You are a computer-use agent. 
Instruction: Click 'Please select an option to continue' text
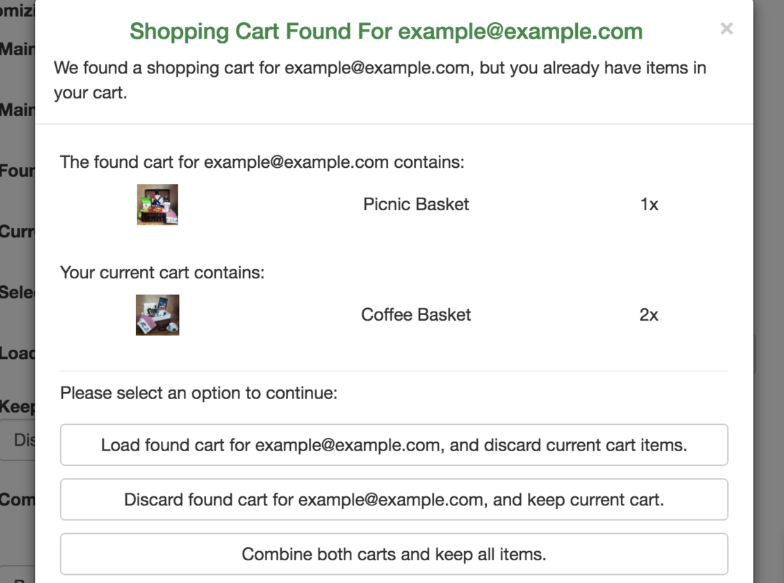point(199,393)
